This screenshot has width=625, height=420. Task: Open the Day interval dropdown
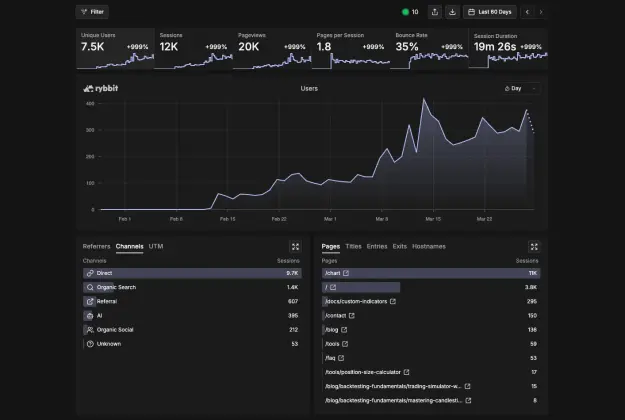[521, 88]
